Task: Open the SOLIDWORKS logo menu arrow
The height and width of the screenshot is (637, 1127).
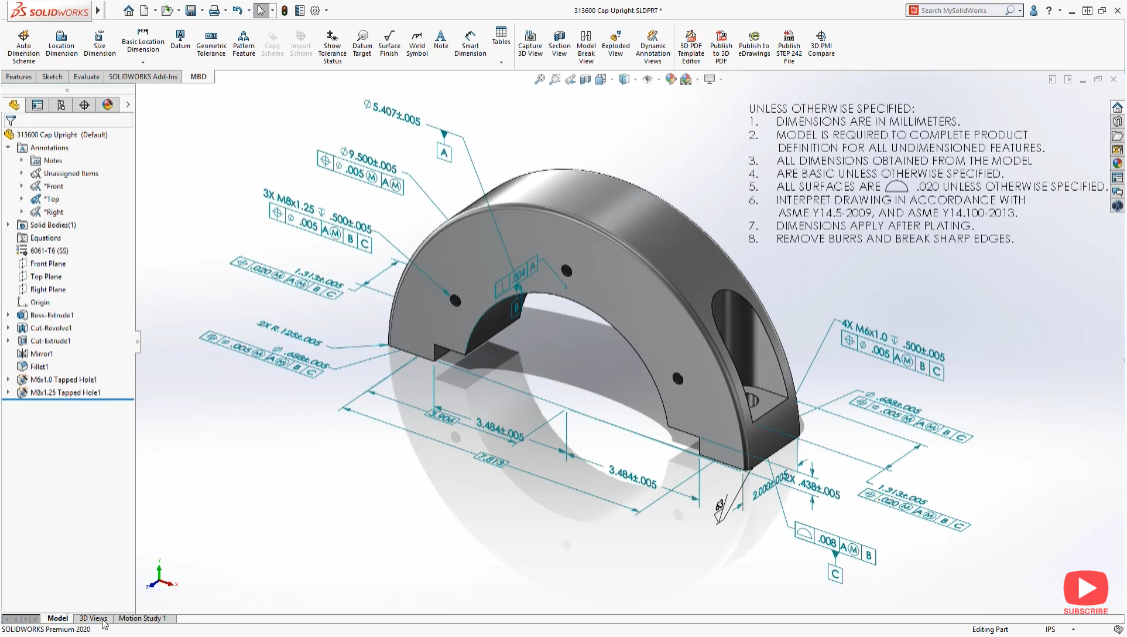Action: coord(98,10)
